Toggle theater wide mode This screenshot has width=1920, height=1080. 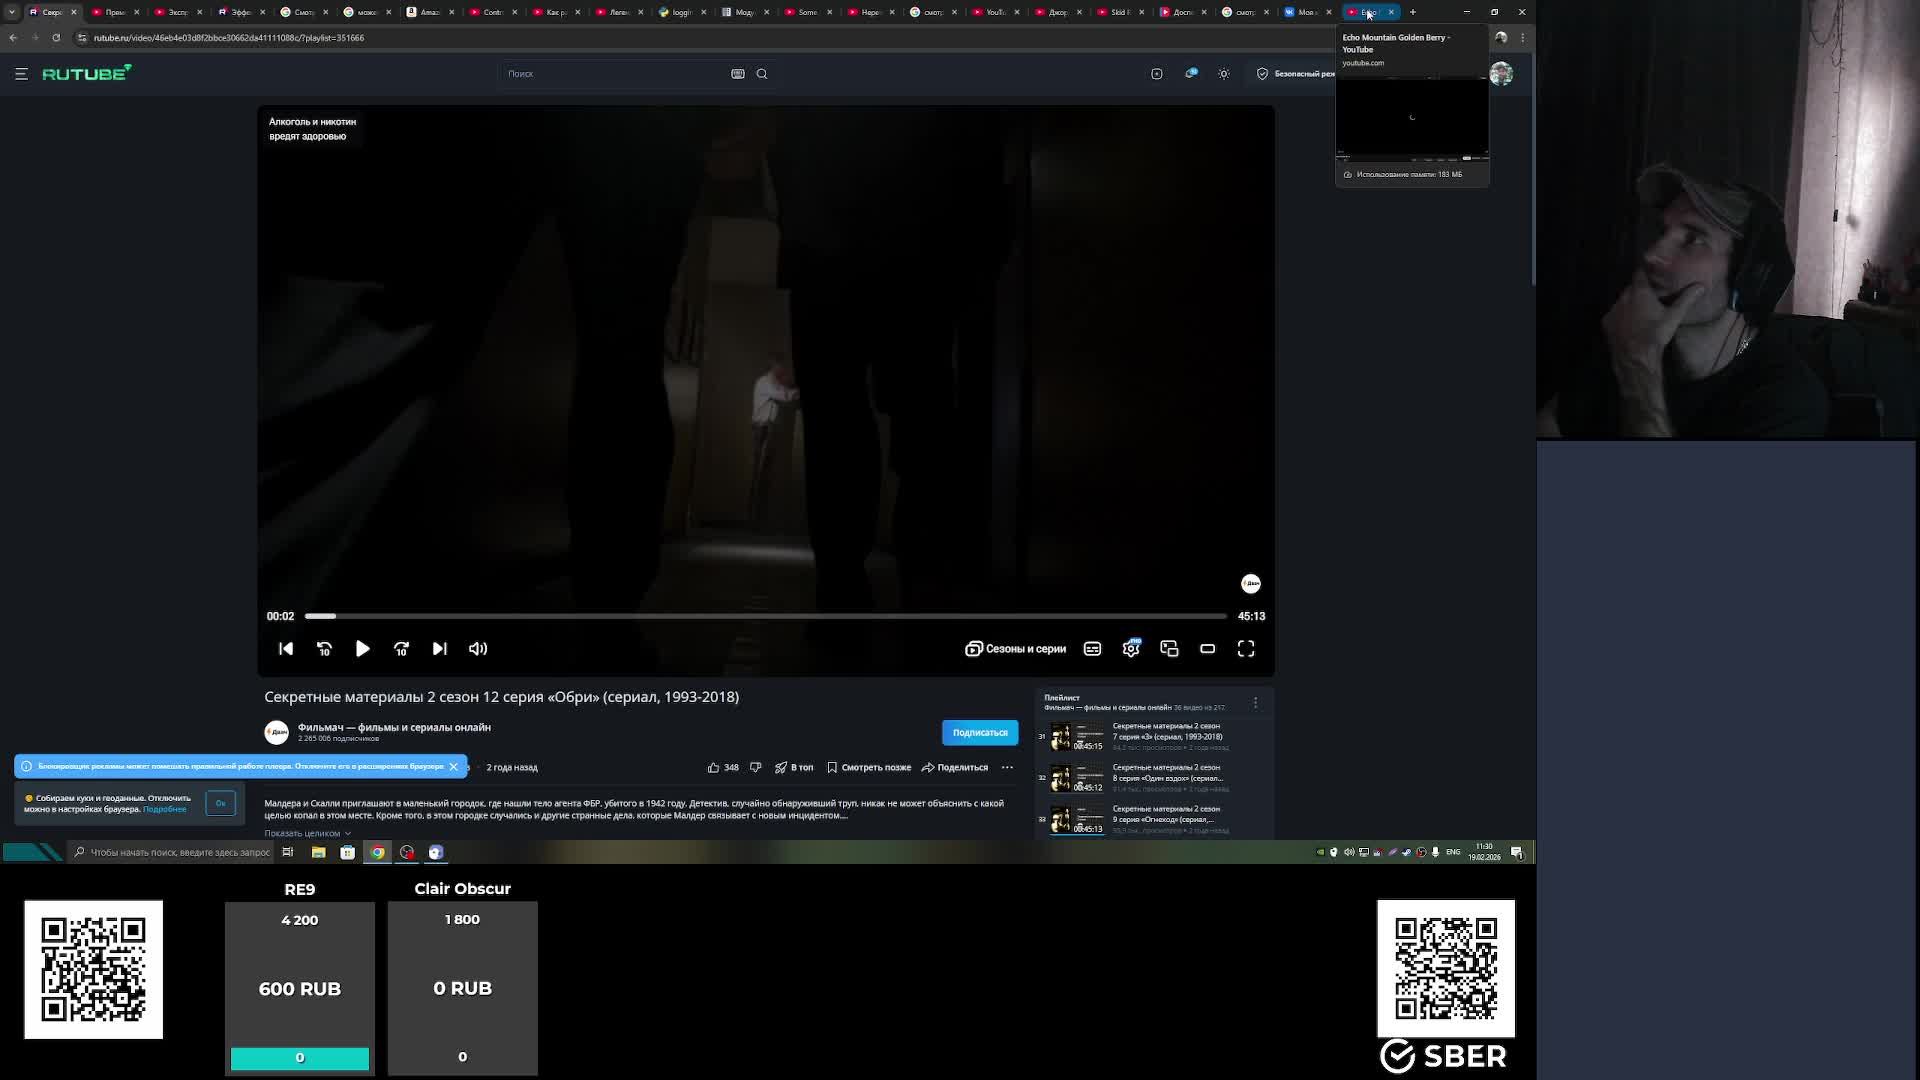[x=1207, y=649]
